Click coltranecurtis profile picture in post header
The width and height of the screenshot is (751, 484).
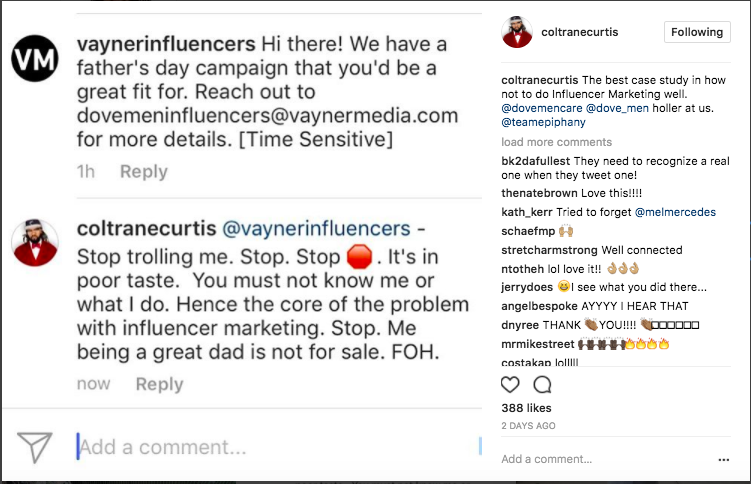coord(516,32)
